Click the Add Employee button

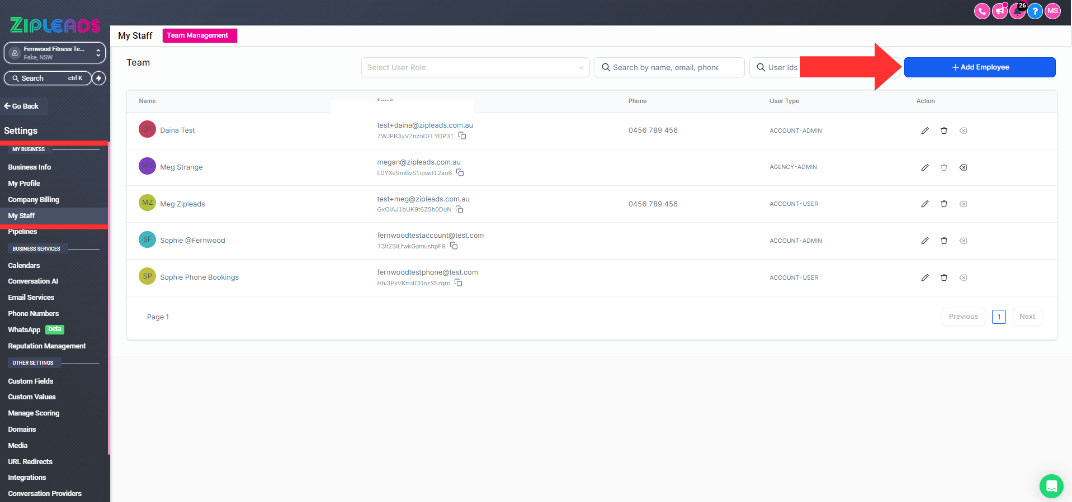(x=980, y=67)
